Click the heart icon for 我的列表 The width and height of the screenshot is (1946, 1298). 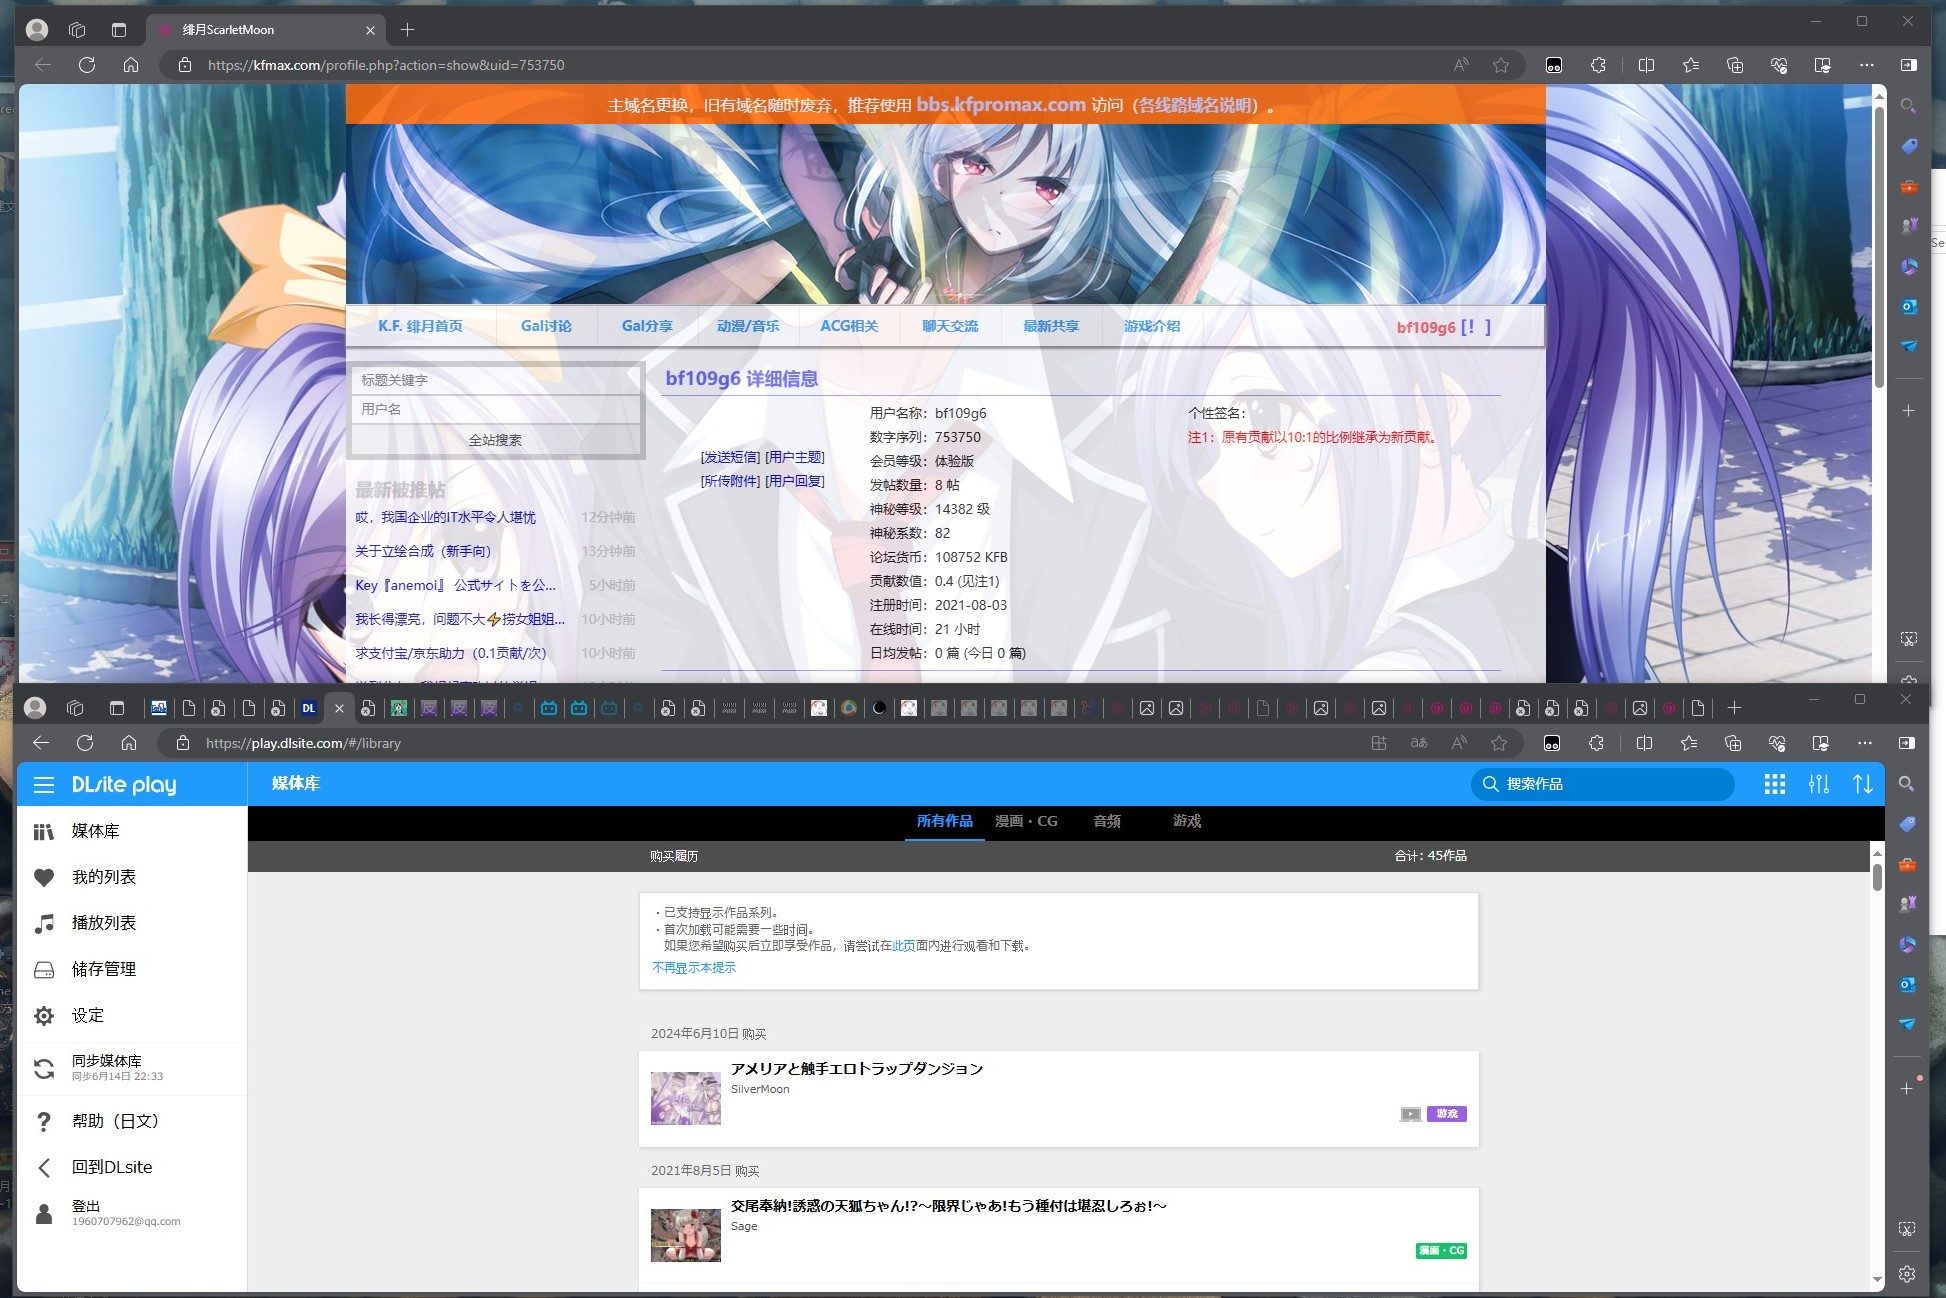(x=44, y=877)
